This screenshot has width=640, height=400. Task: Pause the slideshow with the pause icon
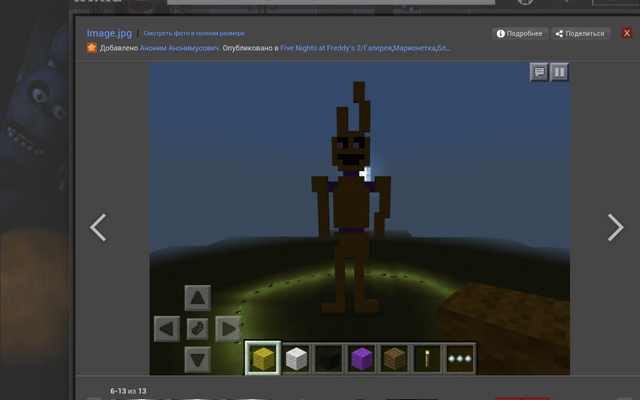[x=559, y=72]
